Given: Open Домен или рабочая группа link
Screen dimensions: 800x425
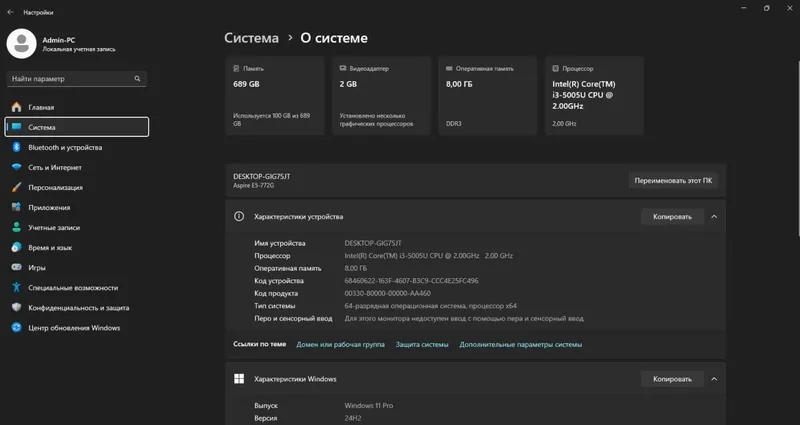Looking at the screenshot, I should point(340,344).
